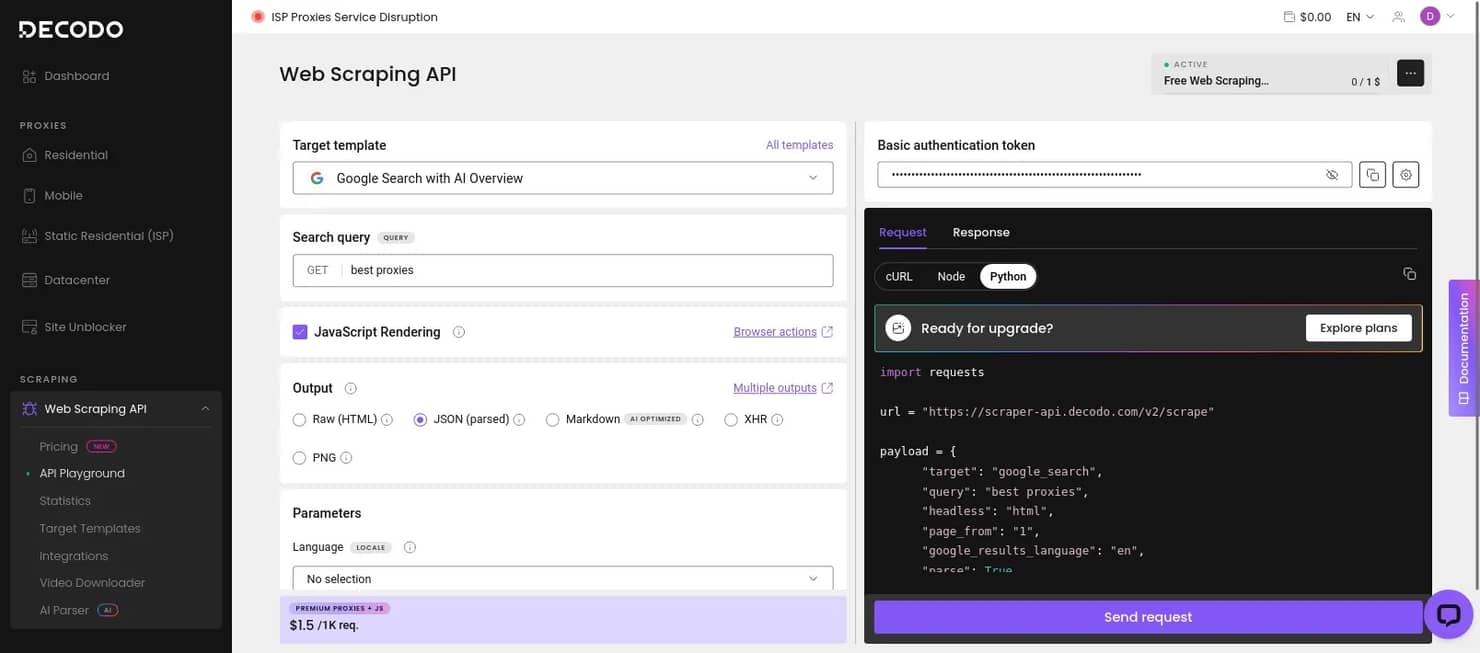Choose the Markdown output radio button
The width and height of the screenshot is (1480, 653).
[552, 420]
